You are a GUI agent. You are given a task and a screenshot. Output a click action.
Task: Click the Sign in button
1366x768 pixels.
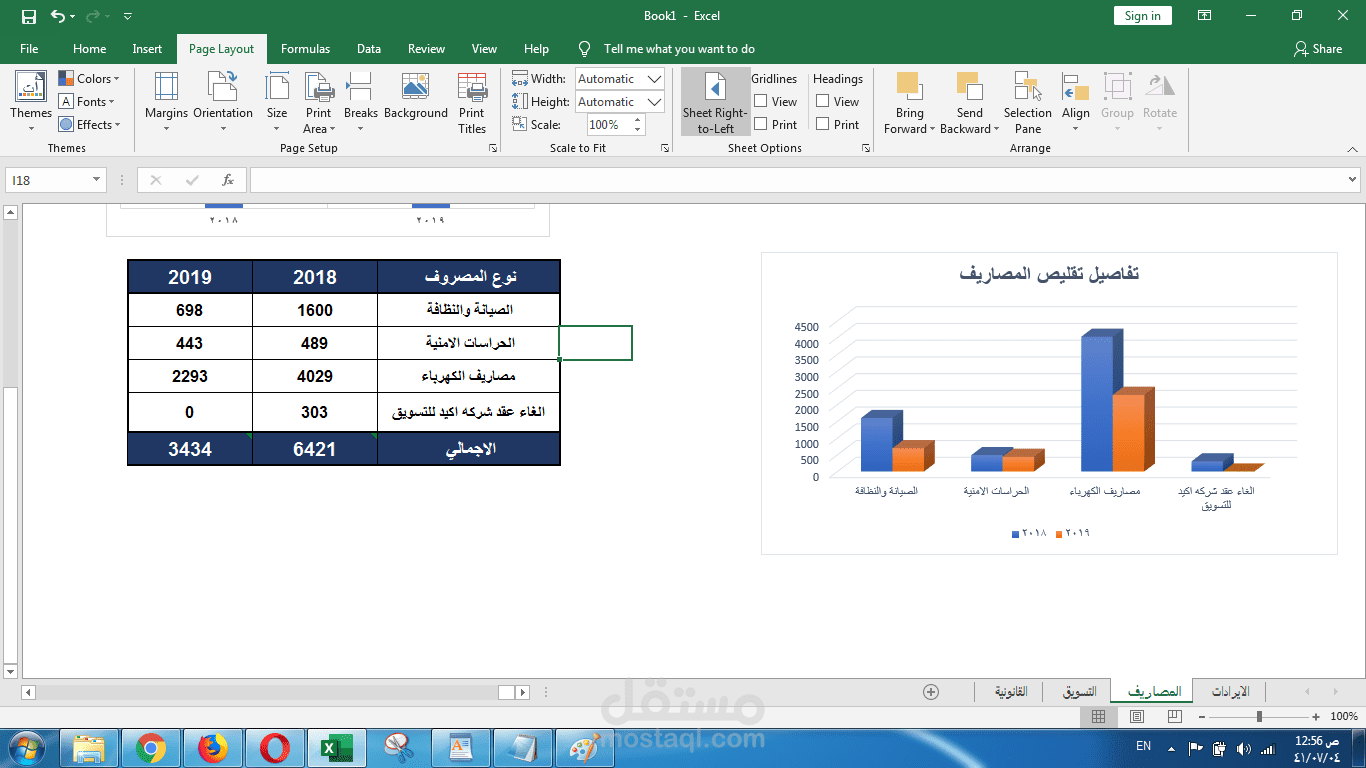[x=1142, y=16]
